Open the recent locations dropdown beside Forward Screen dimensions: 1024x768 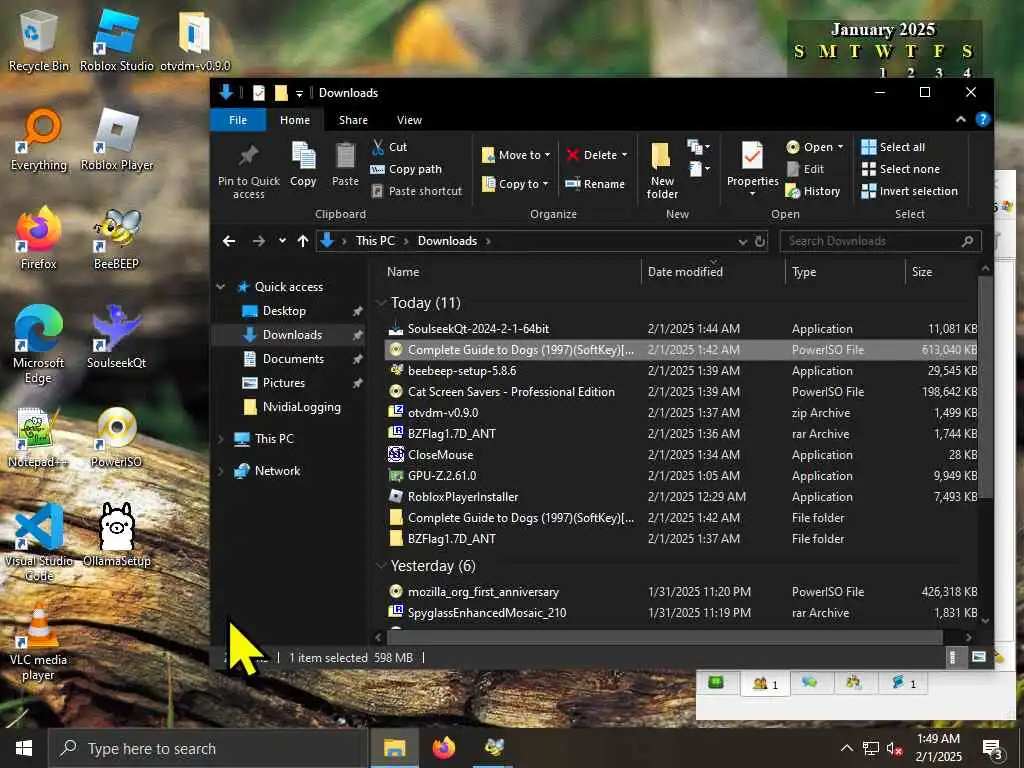[x=282, y=241]
